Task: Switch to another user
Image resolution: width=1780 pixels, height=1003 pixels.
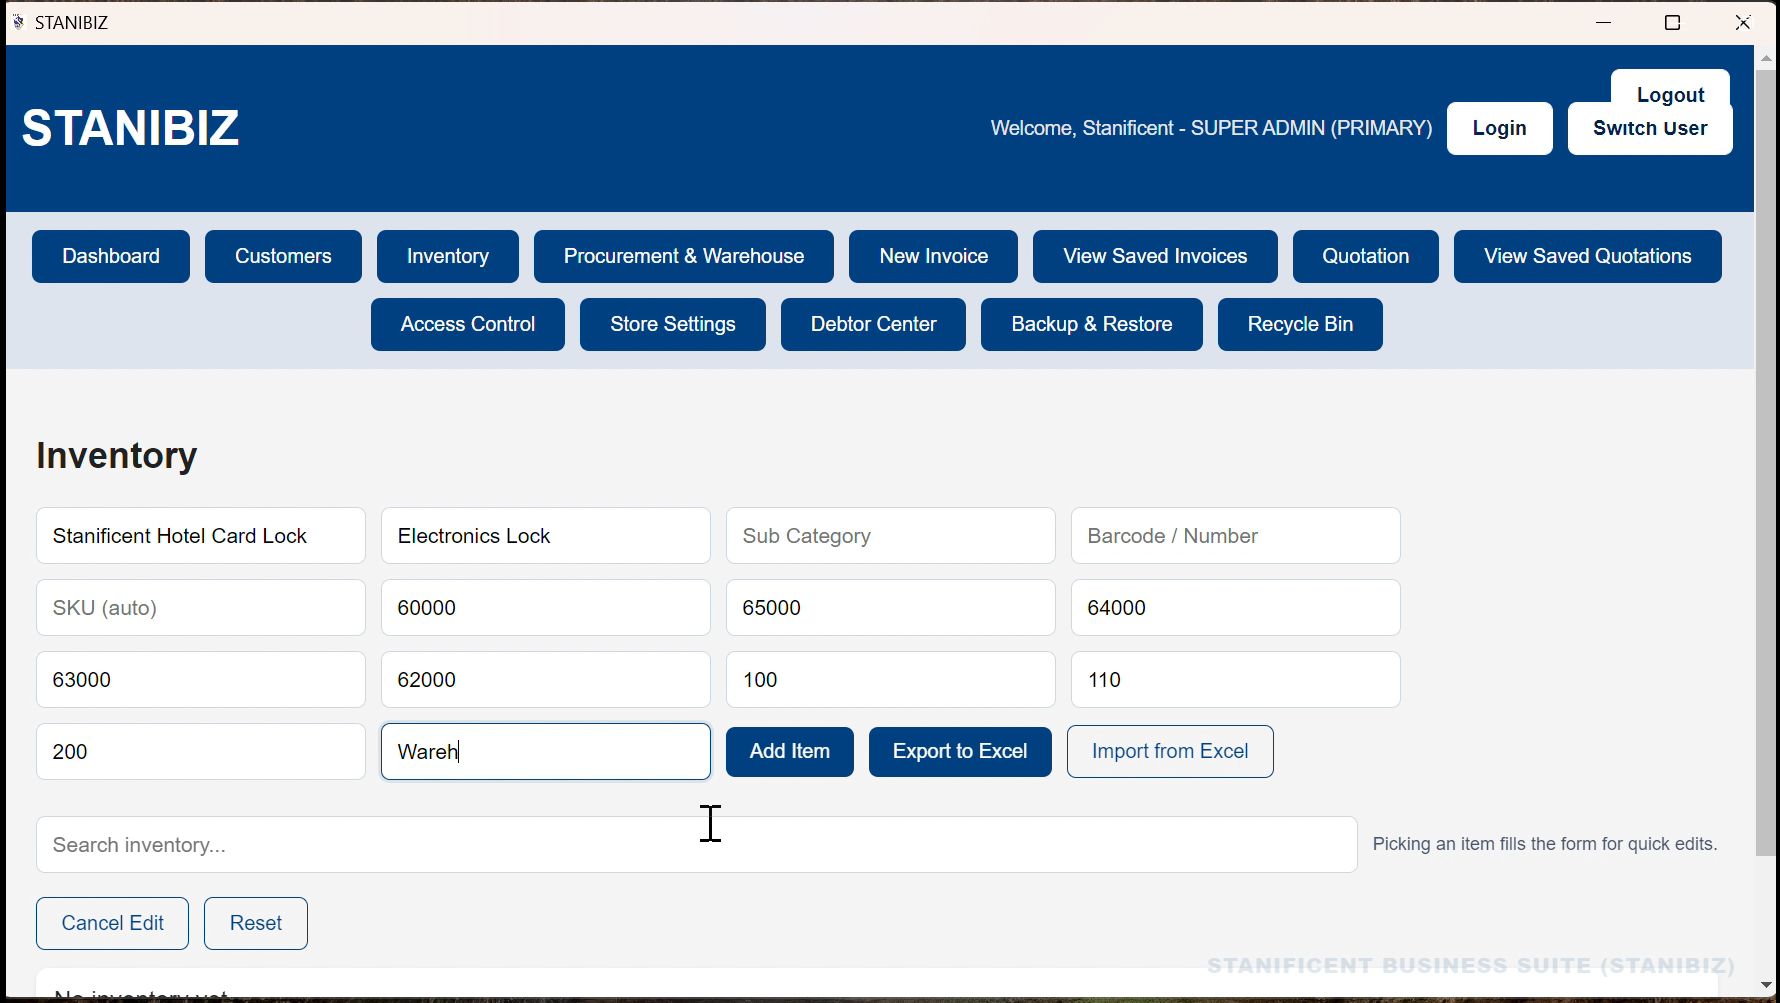Action: click(x=1649, y=128)
